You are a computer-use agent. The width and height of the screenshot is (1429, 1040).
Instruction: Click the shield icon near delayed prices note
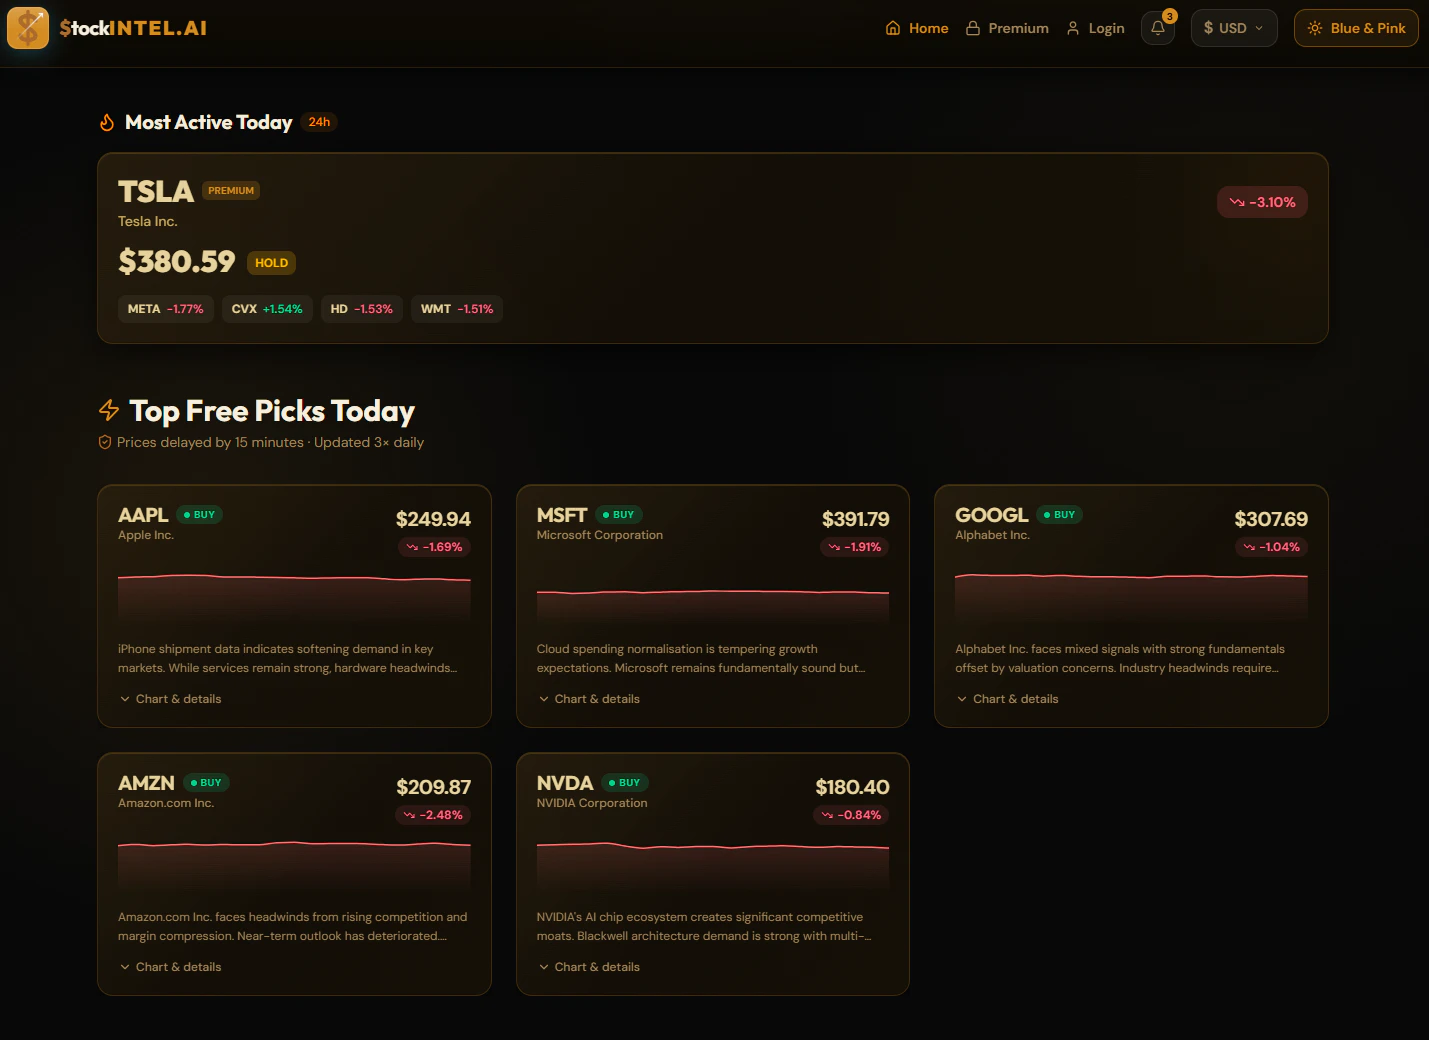coord(105,442)
